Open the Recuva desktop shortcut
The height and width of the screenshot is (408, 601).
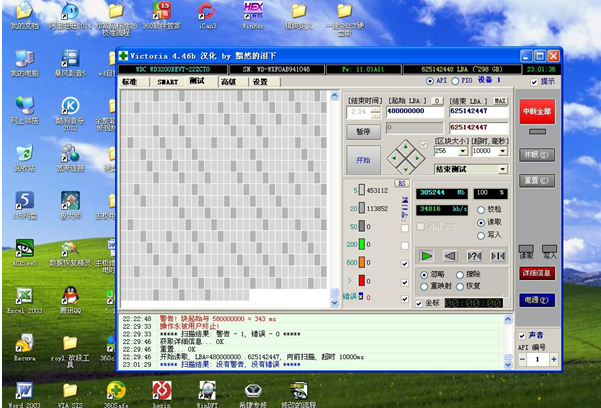pos(24,348)
